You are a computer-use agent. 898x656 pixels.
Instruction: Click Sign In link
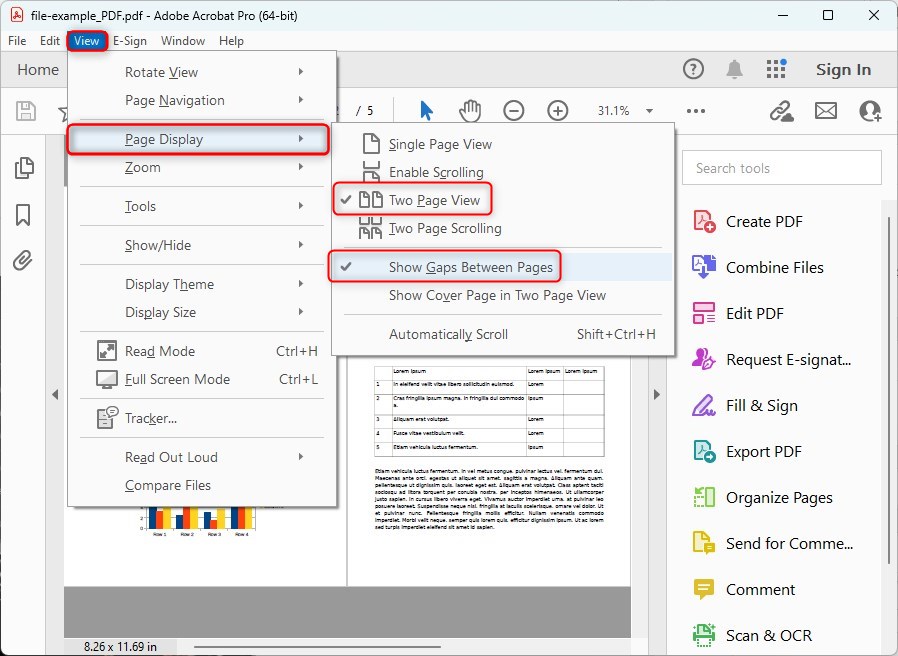coord(843,69)
